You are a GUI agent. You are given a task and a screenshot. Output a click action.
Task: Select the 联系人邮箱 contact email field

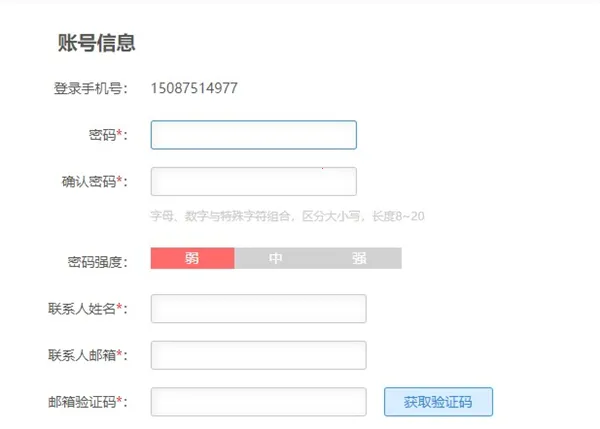258,355
